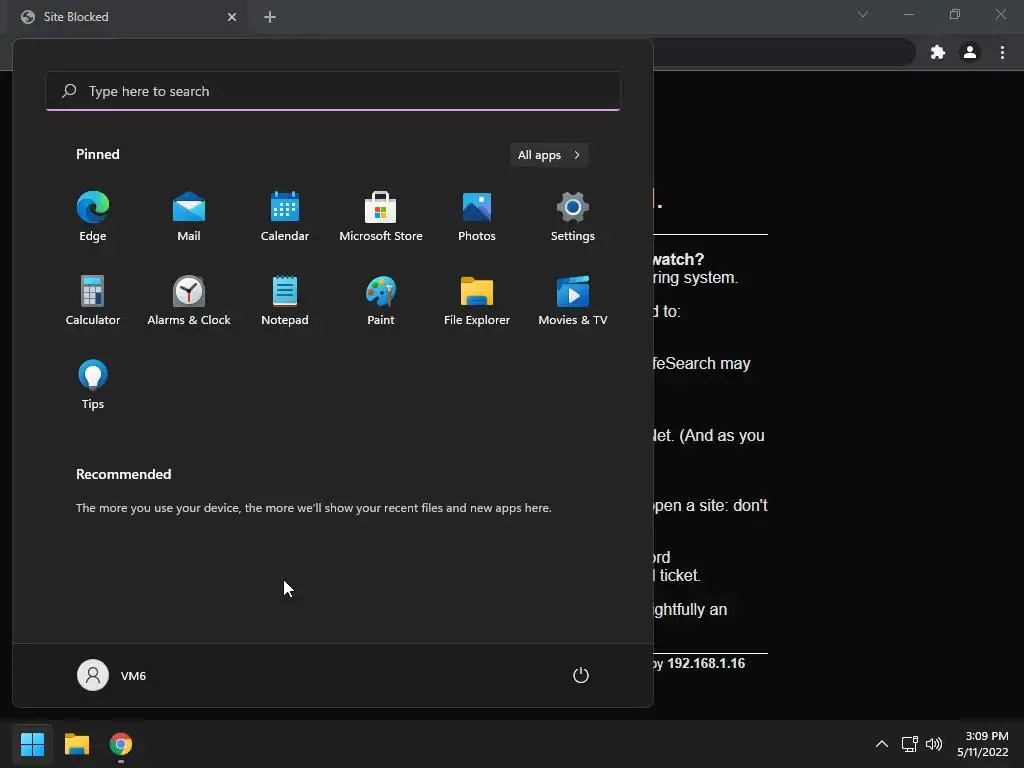Viewport: 1024px width, 768px height.
Task: Focus the Type here to search box
Action: pos(333,91)
